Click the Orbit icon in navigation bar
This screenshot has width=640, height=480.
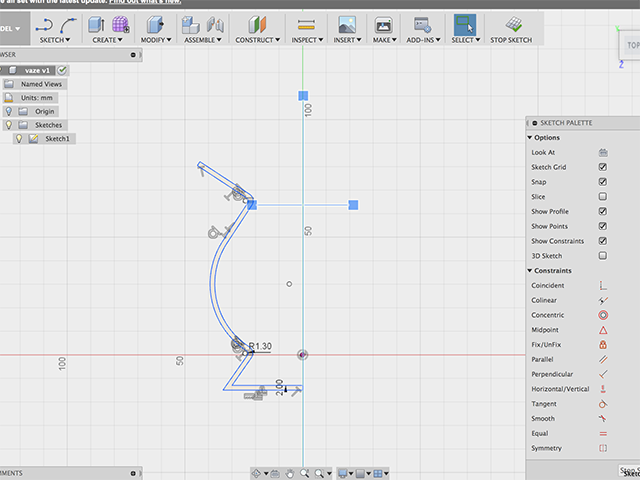click(256, 473)
